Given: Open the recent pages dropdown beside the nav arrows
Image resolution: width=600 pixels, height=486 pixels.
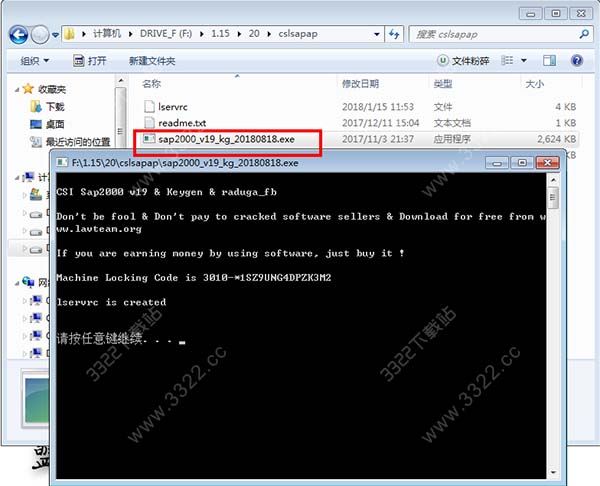Looking at the screenshot, I should pyautogui.click(x=55, y=35).
